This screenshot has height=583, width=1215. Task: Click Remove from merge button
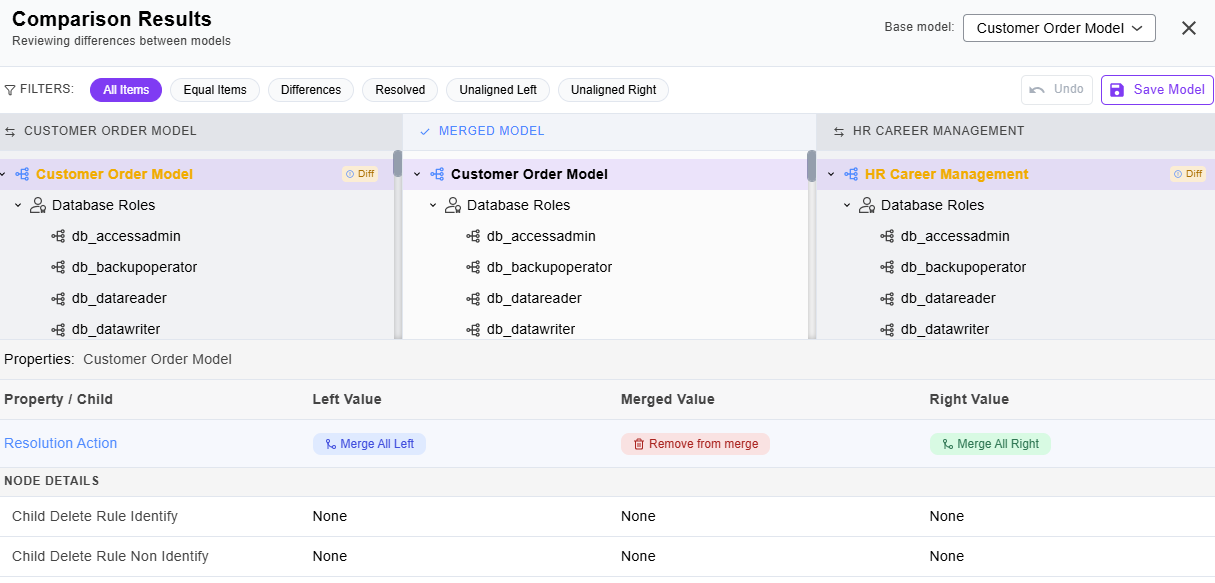[695, 444]
